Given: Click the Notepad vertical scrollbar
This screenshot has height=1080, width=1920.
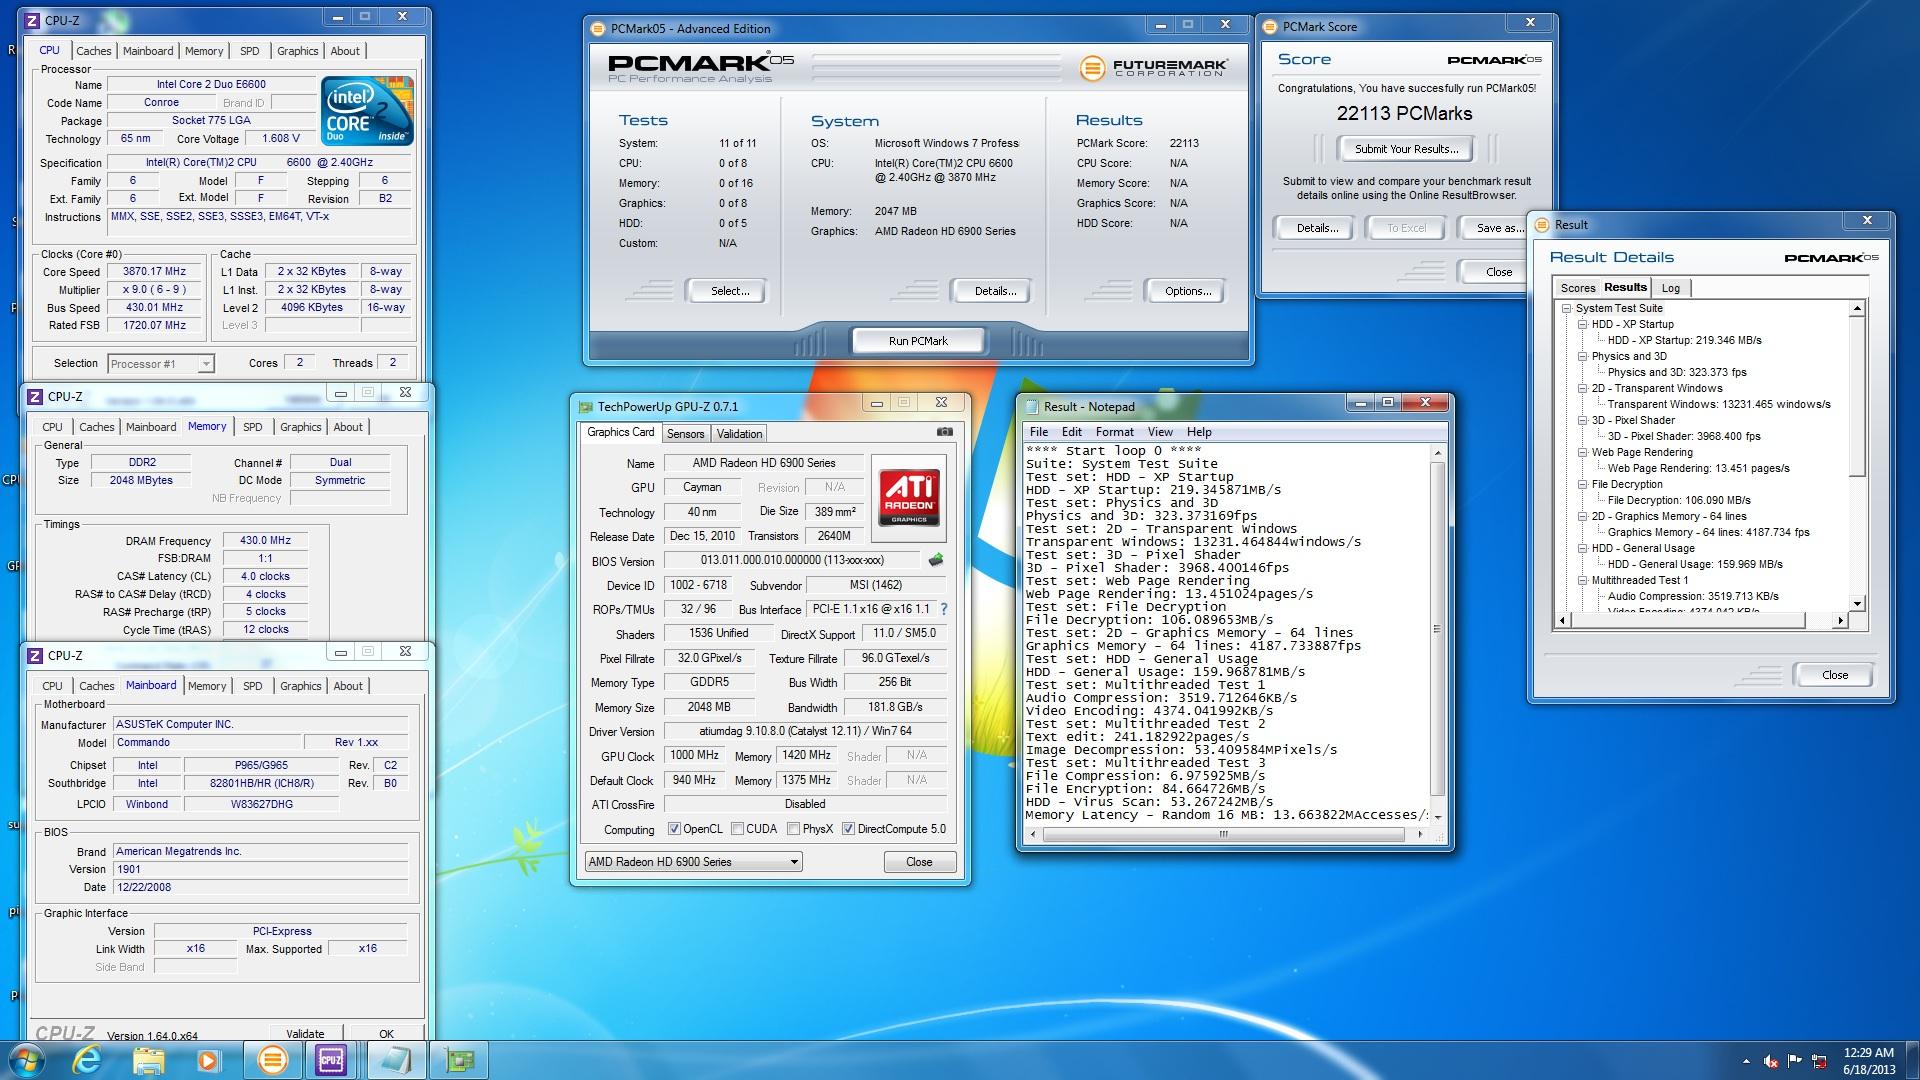Looking at the screenshot, I should (1437, 634).
